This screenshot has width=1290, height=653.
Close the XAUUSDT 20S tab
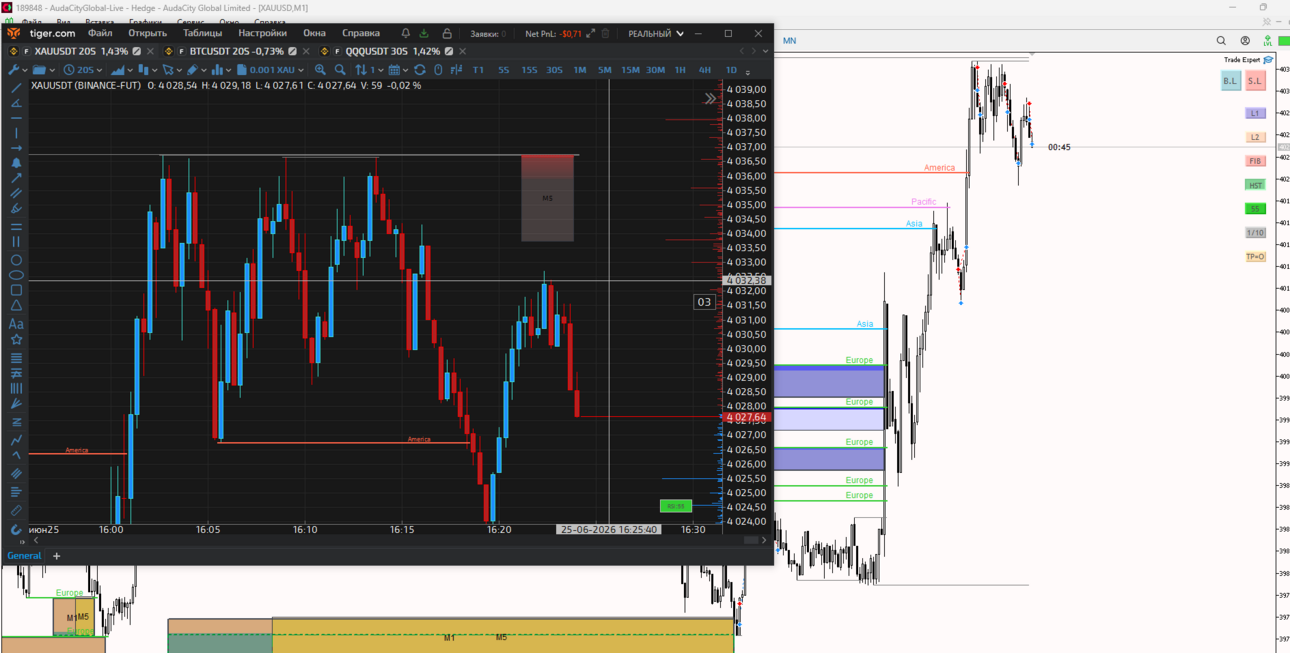tap(151, 51)
